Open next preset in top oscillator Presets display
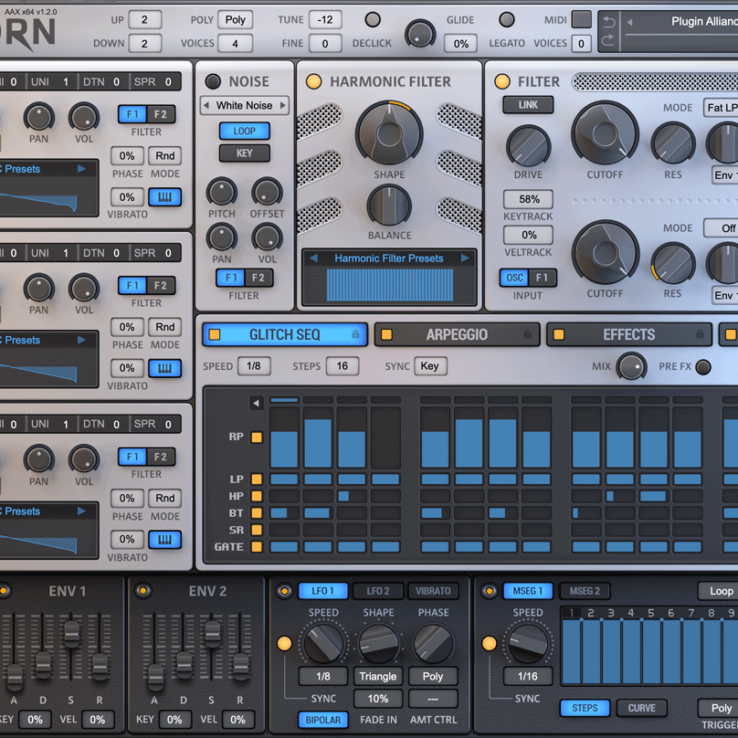The width and height of the screenshot is (738, 738). (82, 168)
